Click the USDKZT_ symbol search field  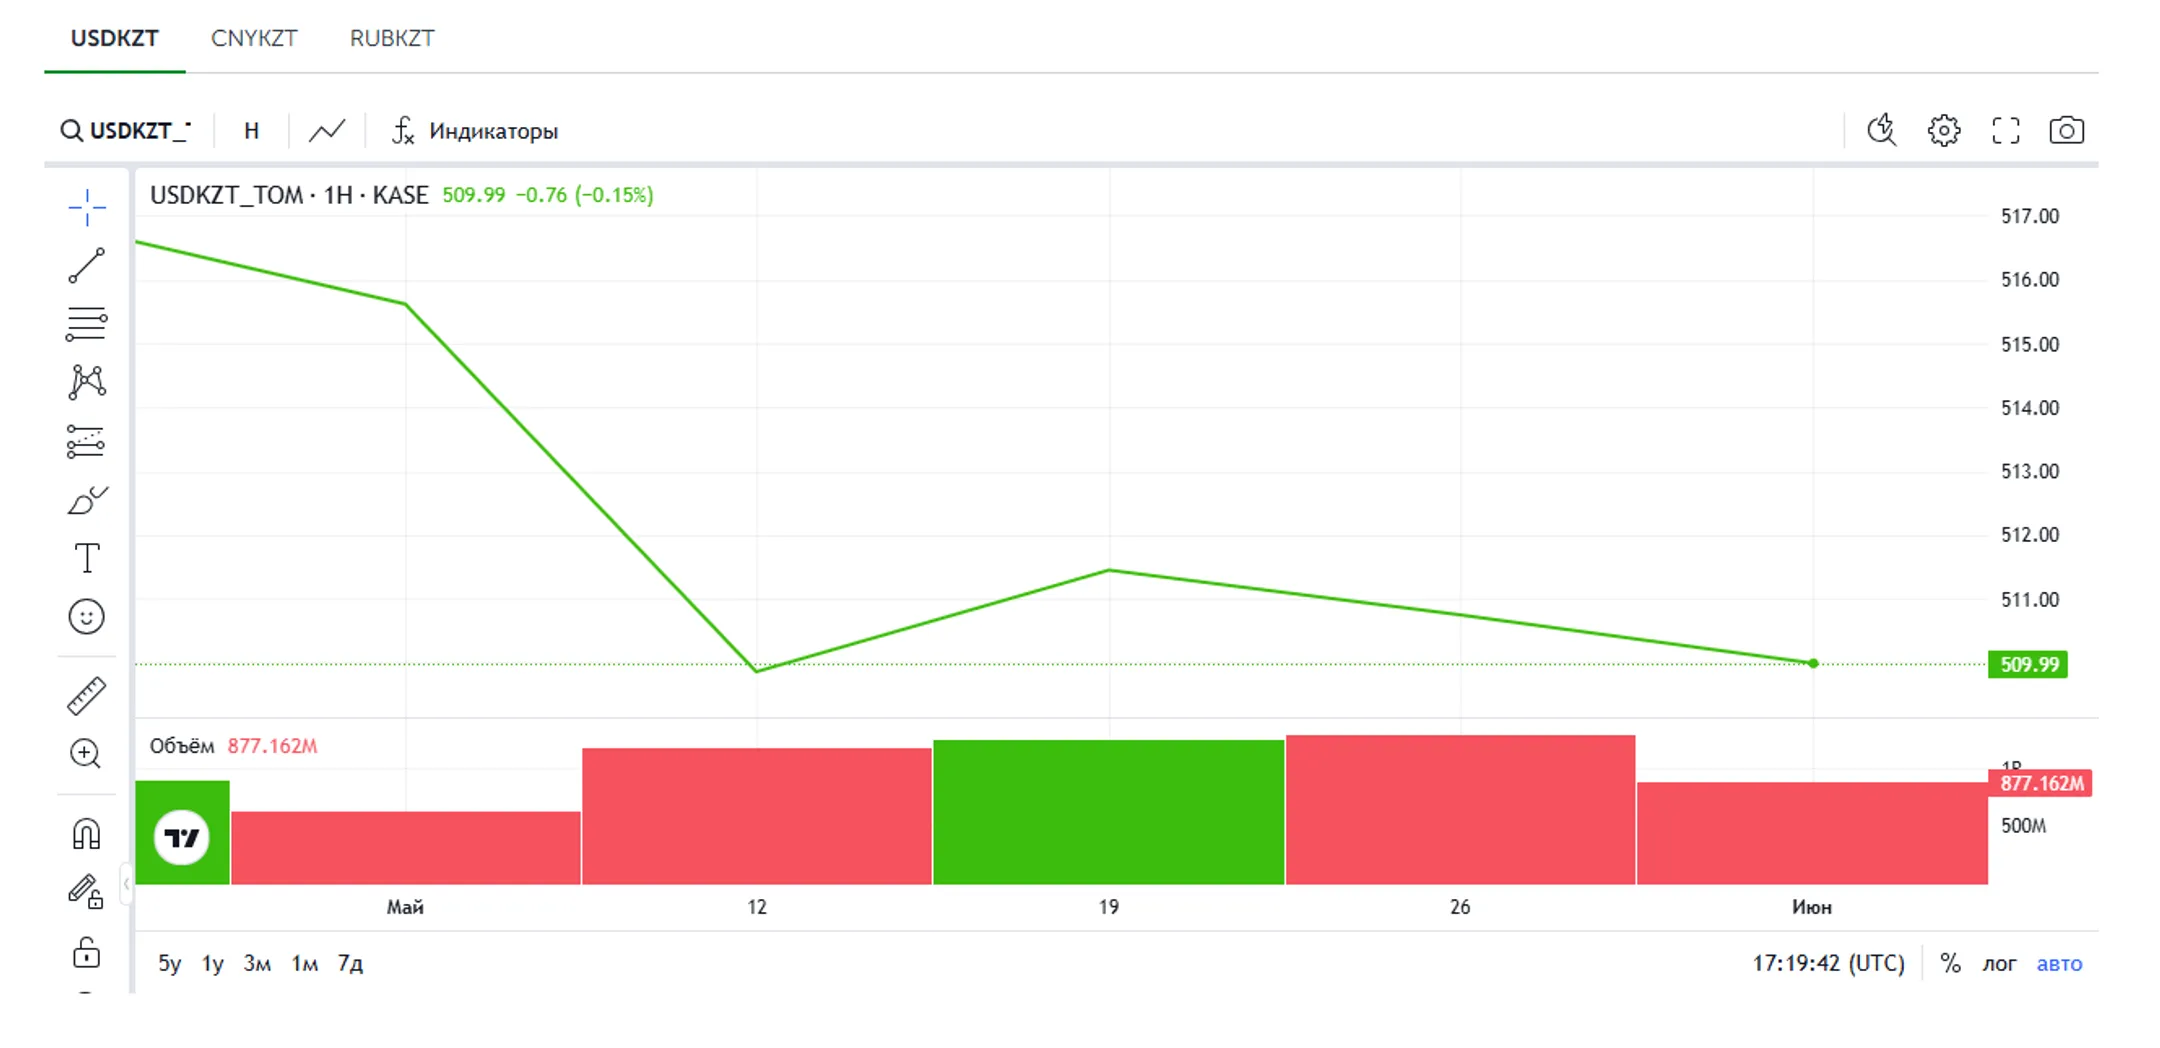(x=126, y=131)
